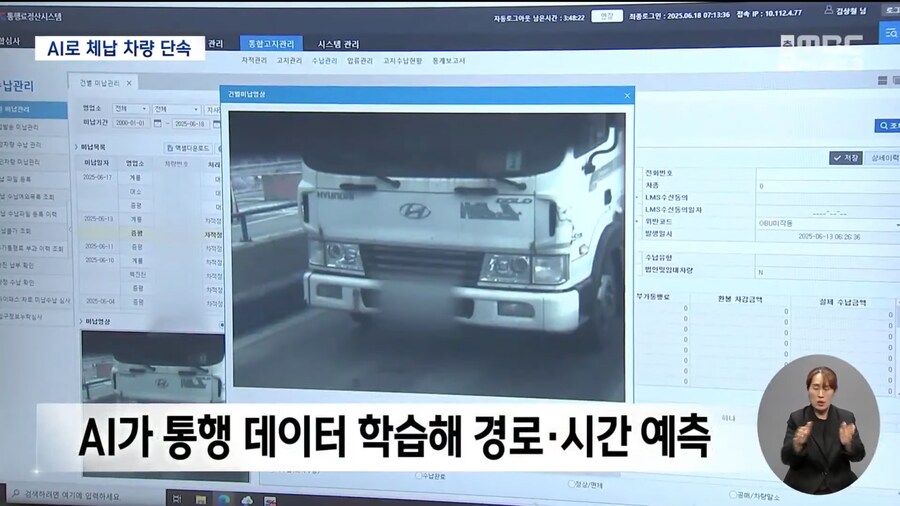Select the 2025-06-10 row in unpaid list
Screen dimensions: 900x506
pos(151,260)
